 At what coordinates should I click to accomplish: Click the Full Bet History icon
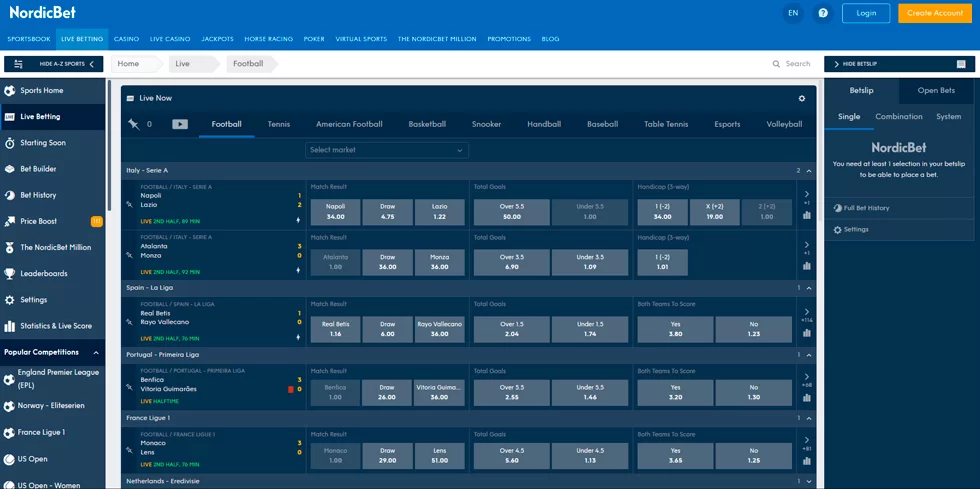coord(838,208)
